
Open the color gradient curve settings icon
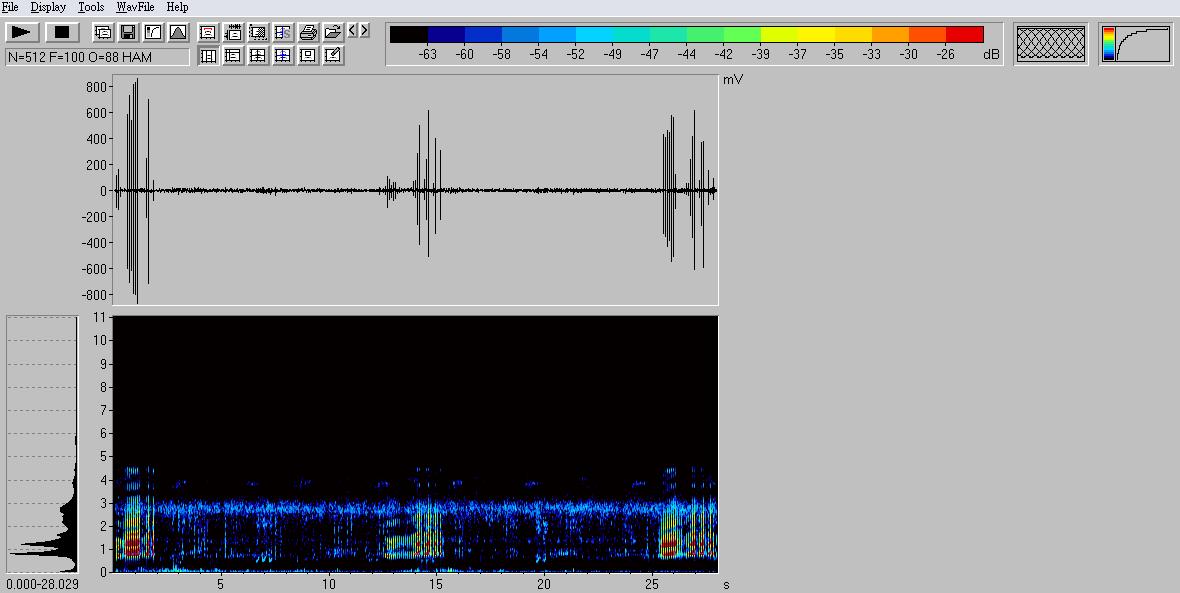click(x=1136, y=44)
